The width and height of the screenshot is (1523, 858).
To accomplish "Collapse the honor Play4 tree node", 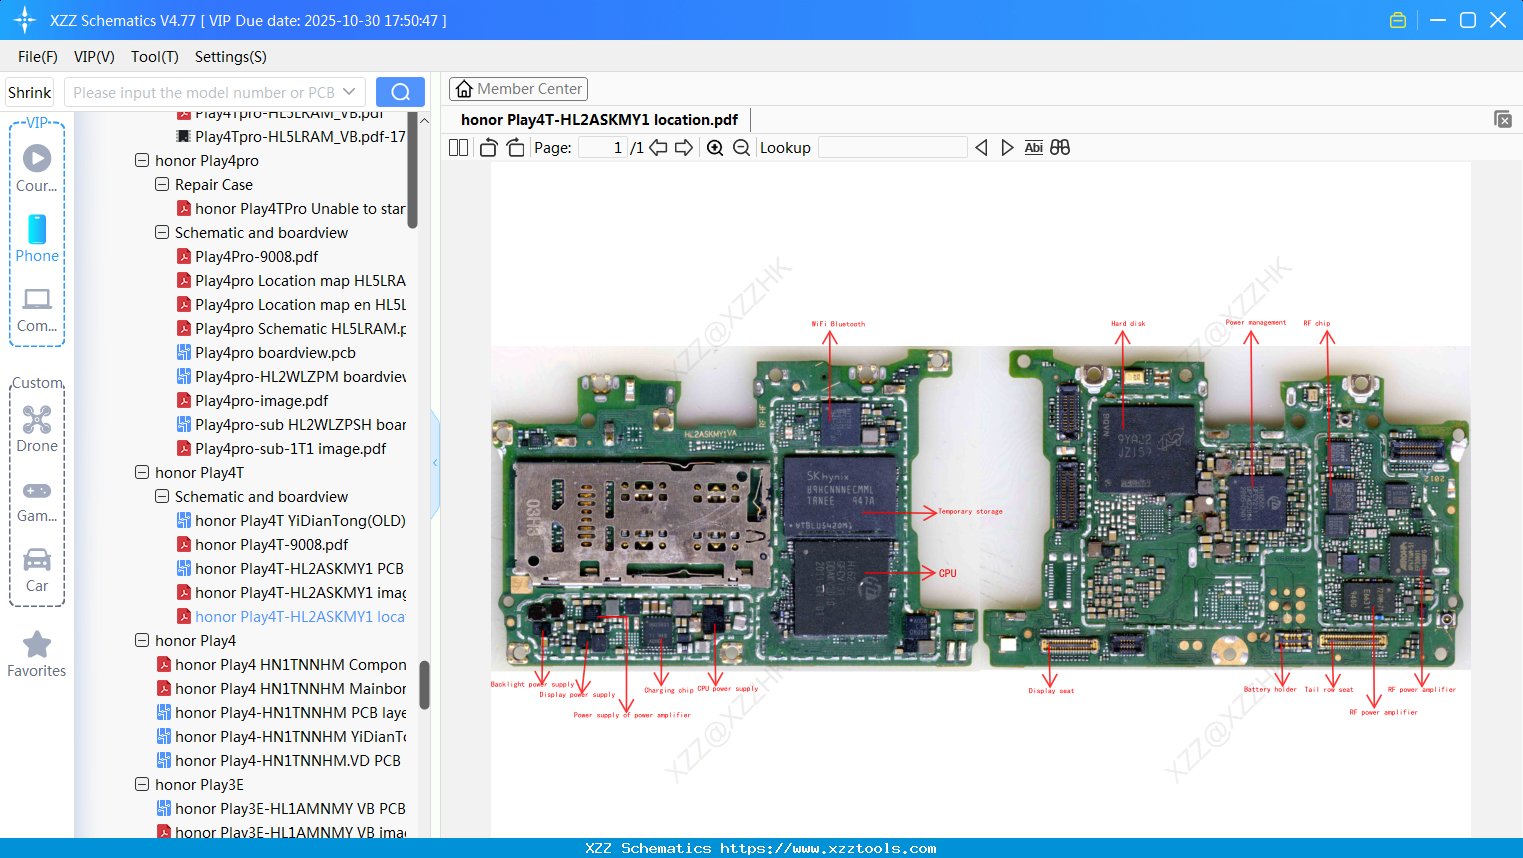I will (x=142, y=640).
